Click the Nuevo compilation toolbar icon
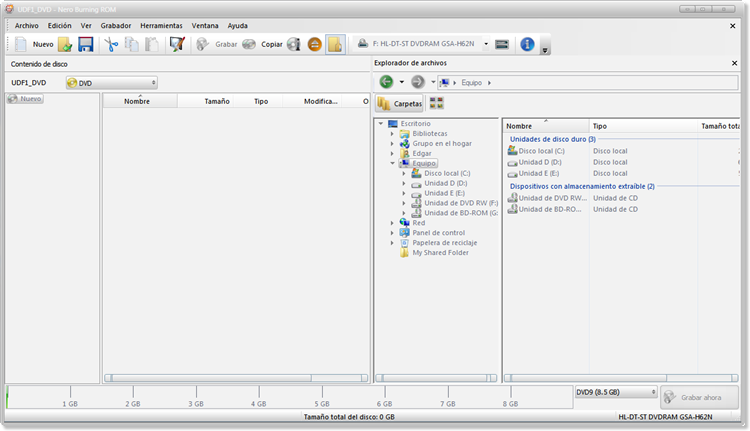Viewport: 750px width, 431px height. 21,44
